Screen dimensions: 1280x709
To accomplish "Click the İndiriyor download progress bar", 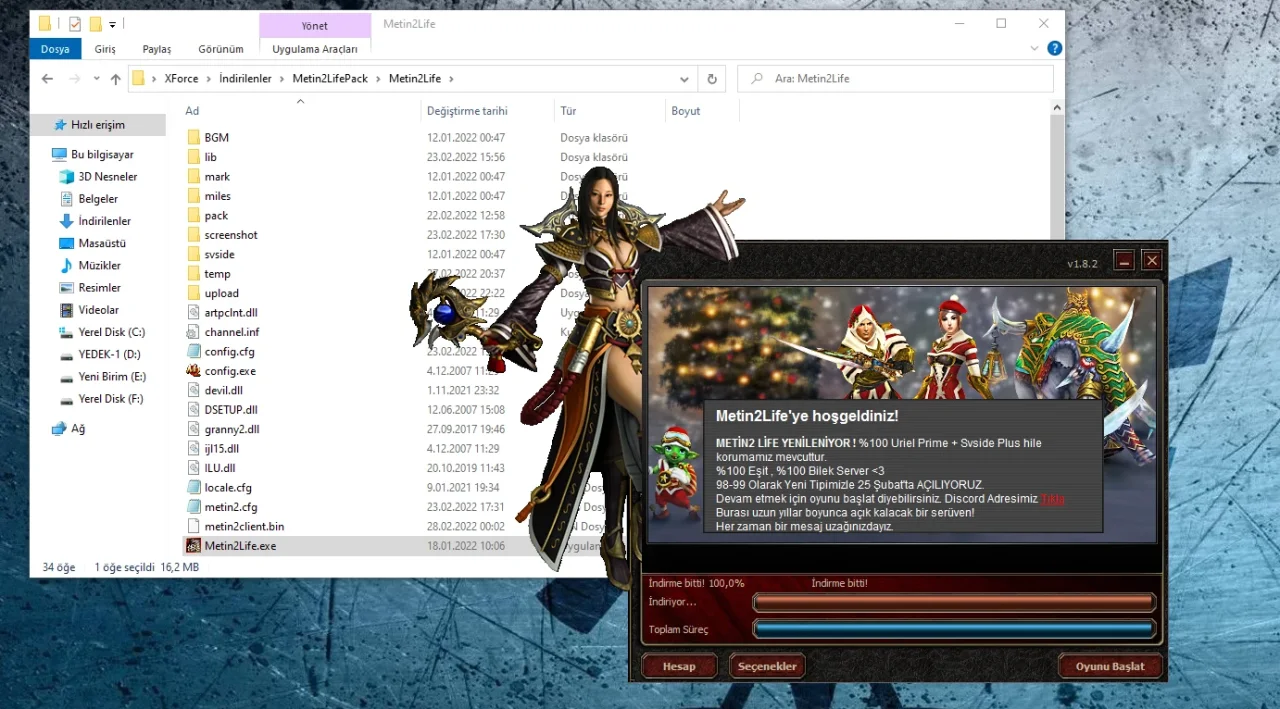I will [954, 602].
